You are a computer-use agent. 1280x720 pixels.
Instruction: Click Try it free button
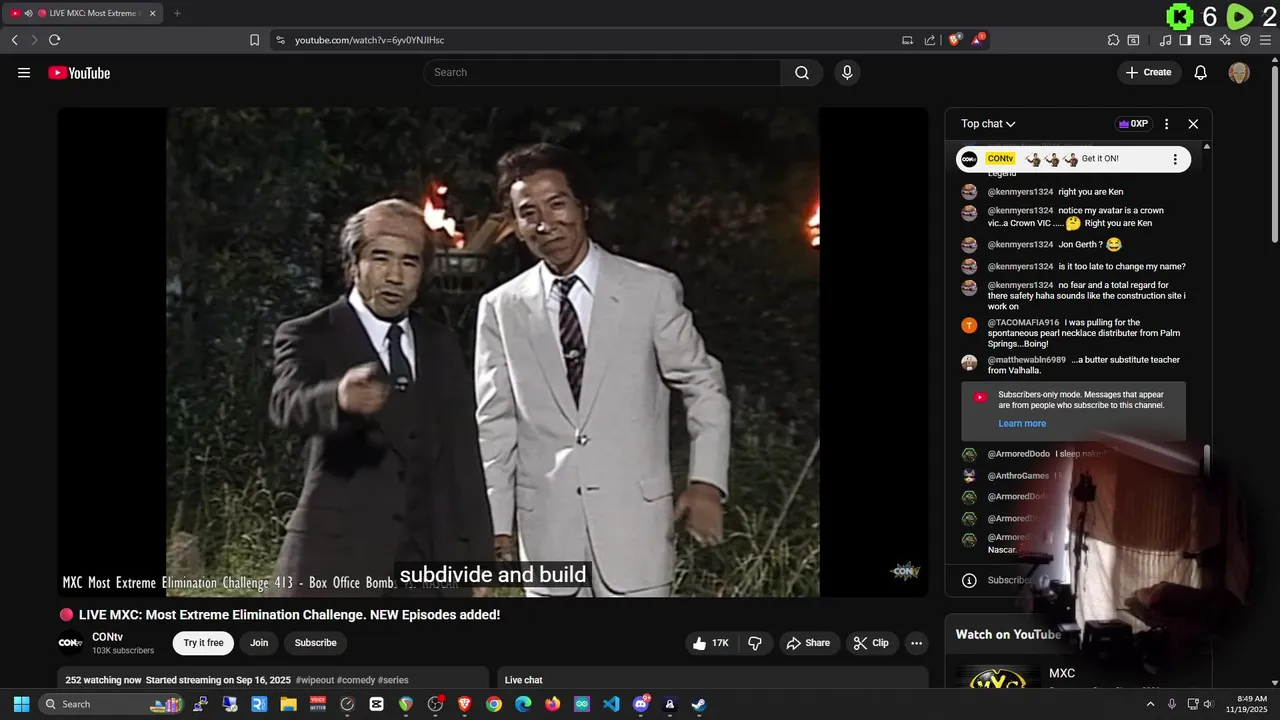pos(203,643)
